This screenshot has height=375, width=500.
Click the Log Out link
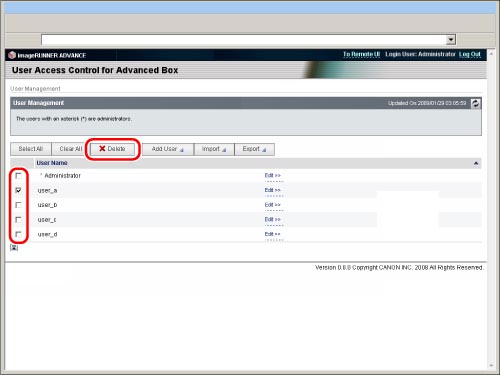tap(470, 54)
